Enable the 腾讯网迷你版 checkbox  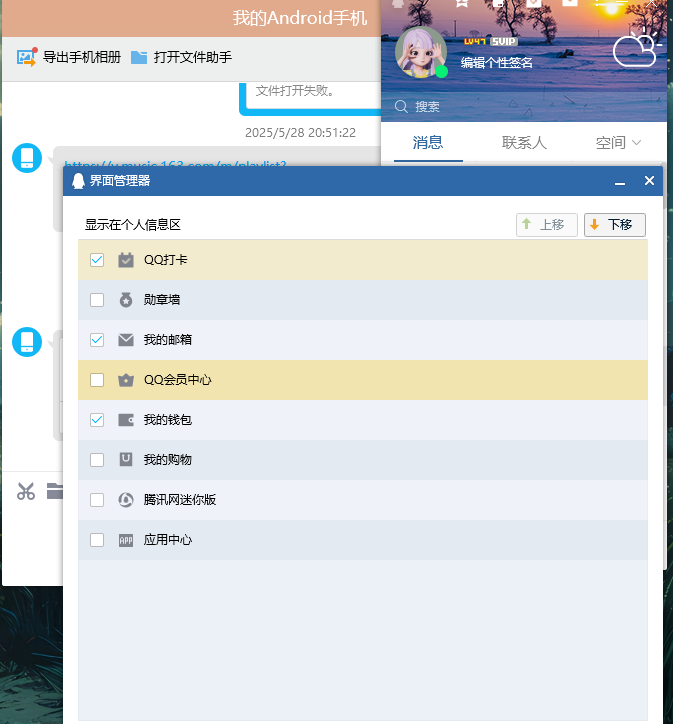coord(97,500)
